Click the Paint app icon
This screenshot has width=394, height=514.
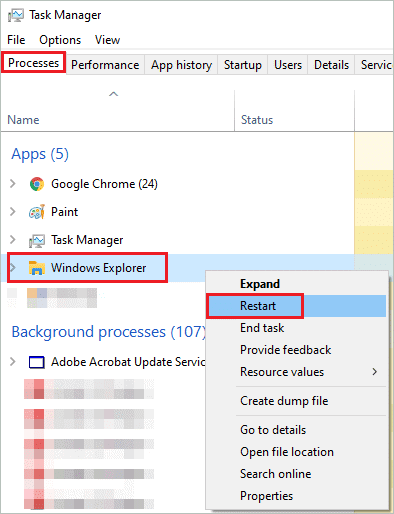pos(37,212)
